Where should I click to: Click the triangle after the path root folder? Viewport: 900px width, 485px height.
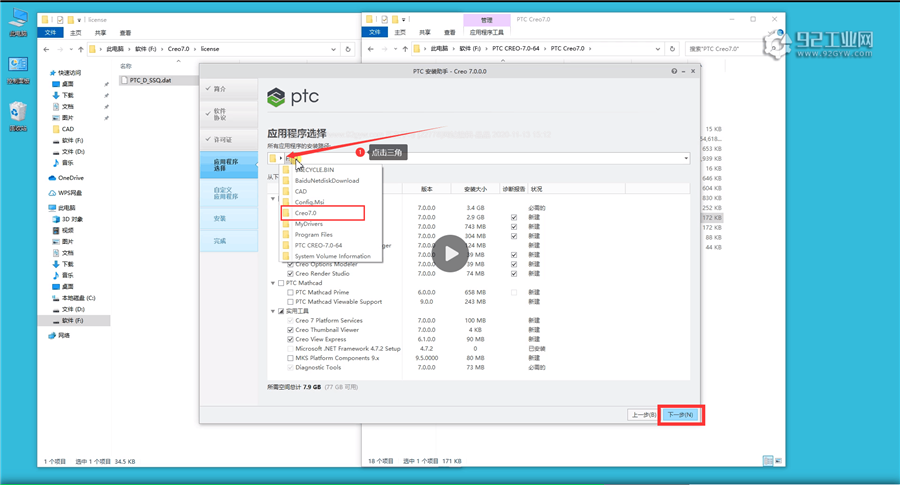[x=281, y=158]
